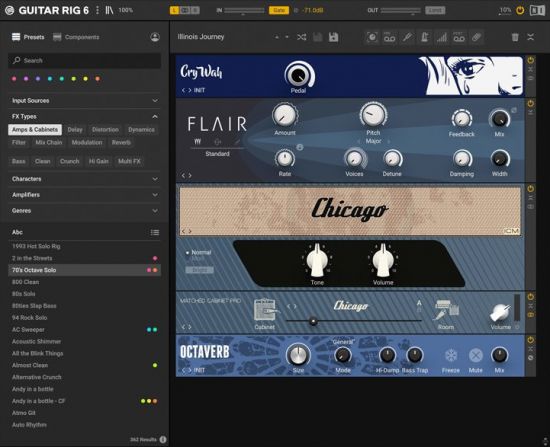Select the Reverb filter tag
Screen dimensions: 550x447
pos(121,142)
